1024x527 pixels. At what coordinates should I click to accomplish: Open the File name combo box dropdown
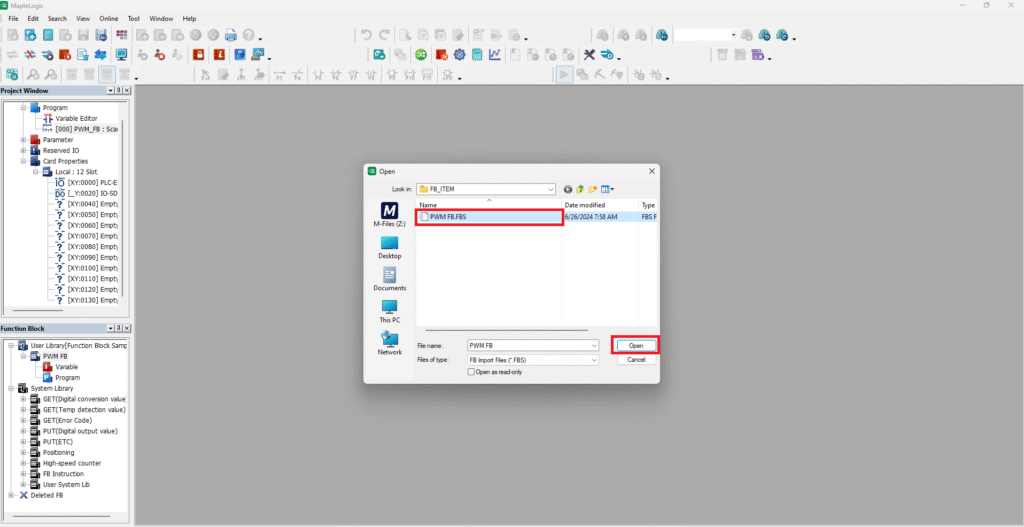[594, 345]
